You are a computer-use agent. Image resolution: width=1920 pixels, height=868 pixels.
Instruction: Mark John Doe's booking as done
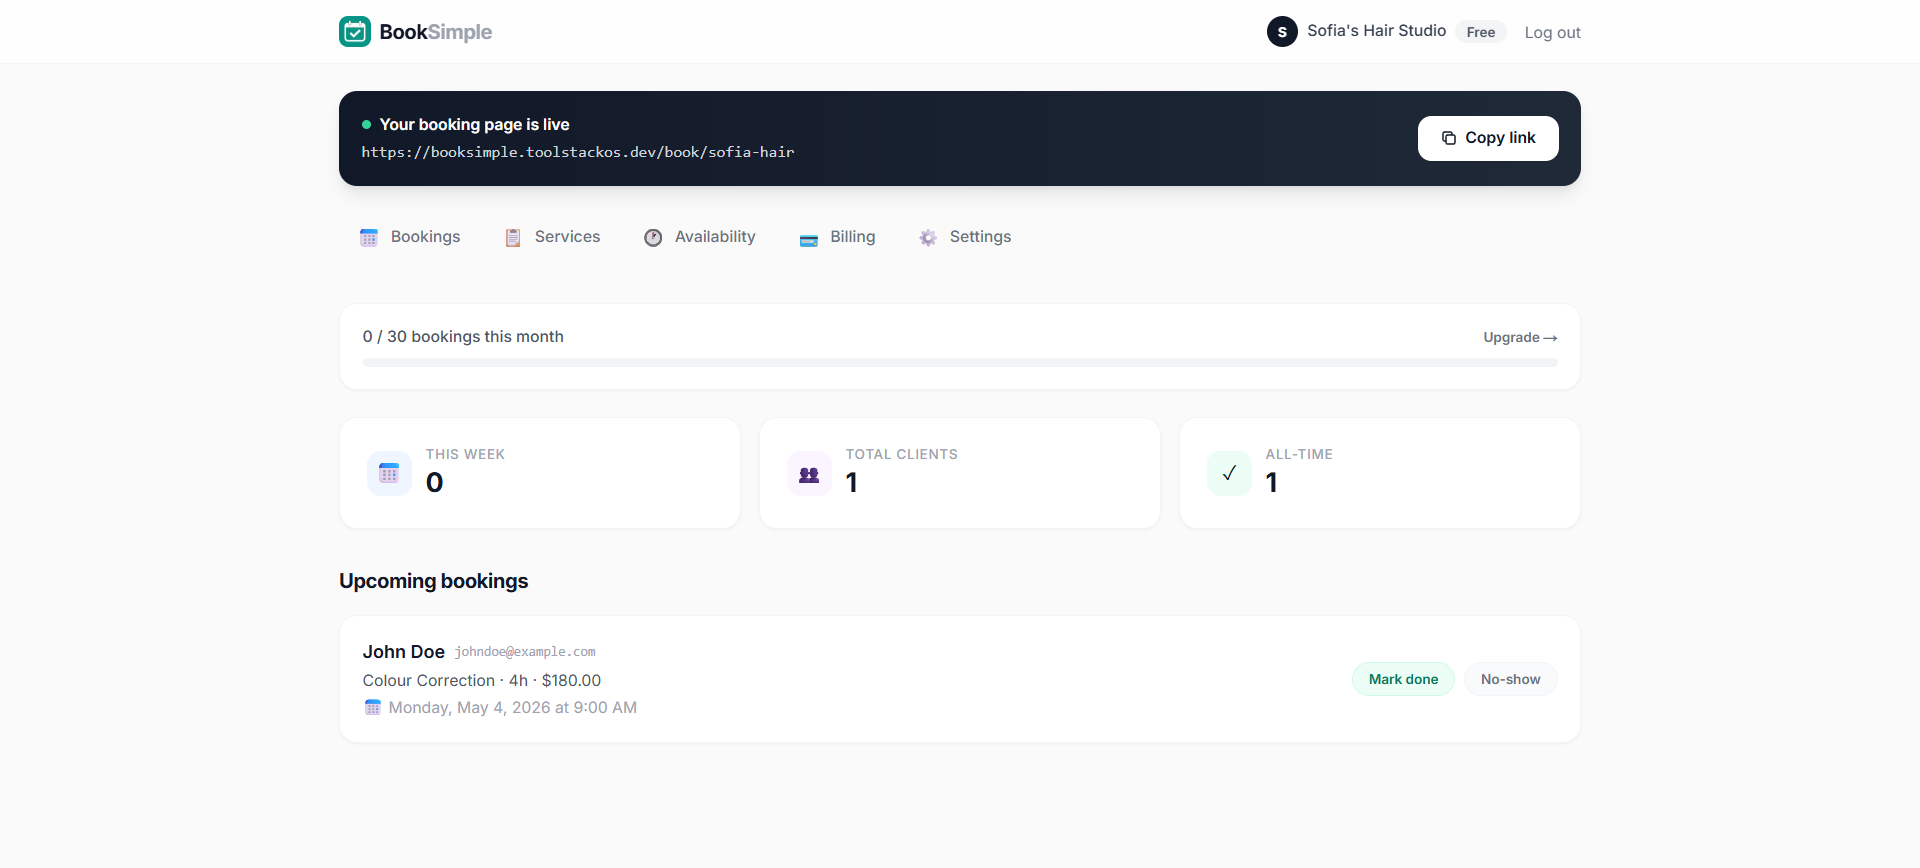1403,679
